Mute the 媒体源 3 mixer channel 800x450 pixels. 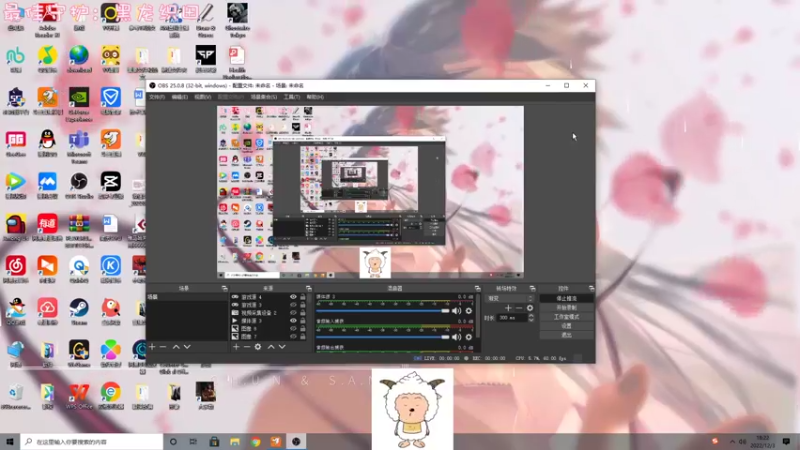pyautogui.click(x=457, y=311)
